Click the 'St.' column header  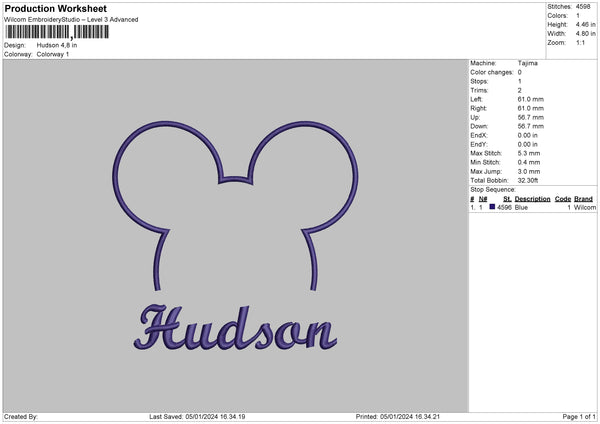coord(507,199)
